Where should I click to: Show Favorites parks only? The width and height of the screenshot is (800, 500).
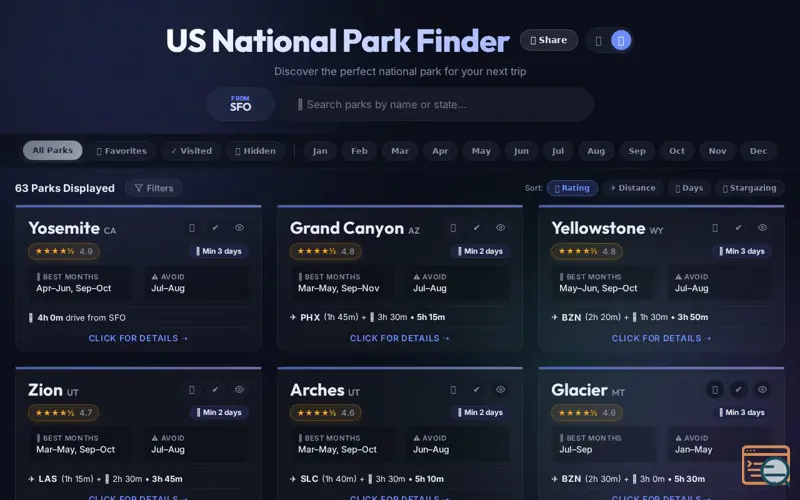coord(121,151)
